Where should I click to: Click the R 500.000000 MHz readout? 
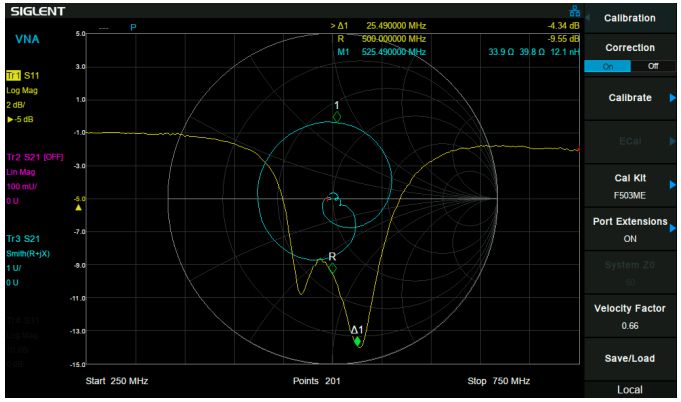click(381, 39)
